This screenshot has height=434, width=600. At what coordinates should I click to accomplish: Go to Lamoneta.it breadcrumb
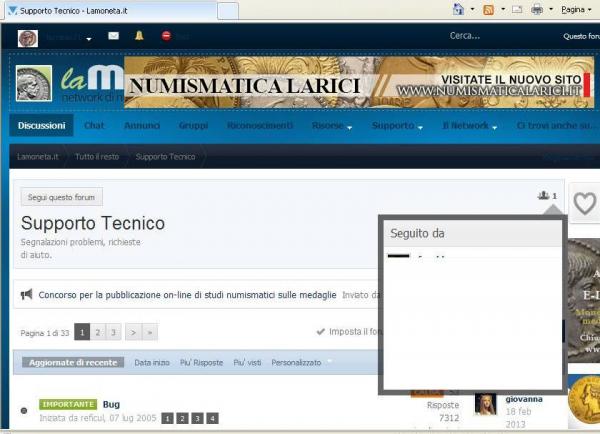[38, 157]
